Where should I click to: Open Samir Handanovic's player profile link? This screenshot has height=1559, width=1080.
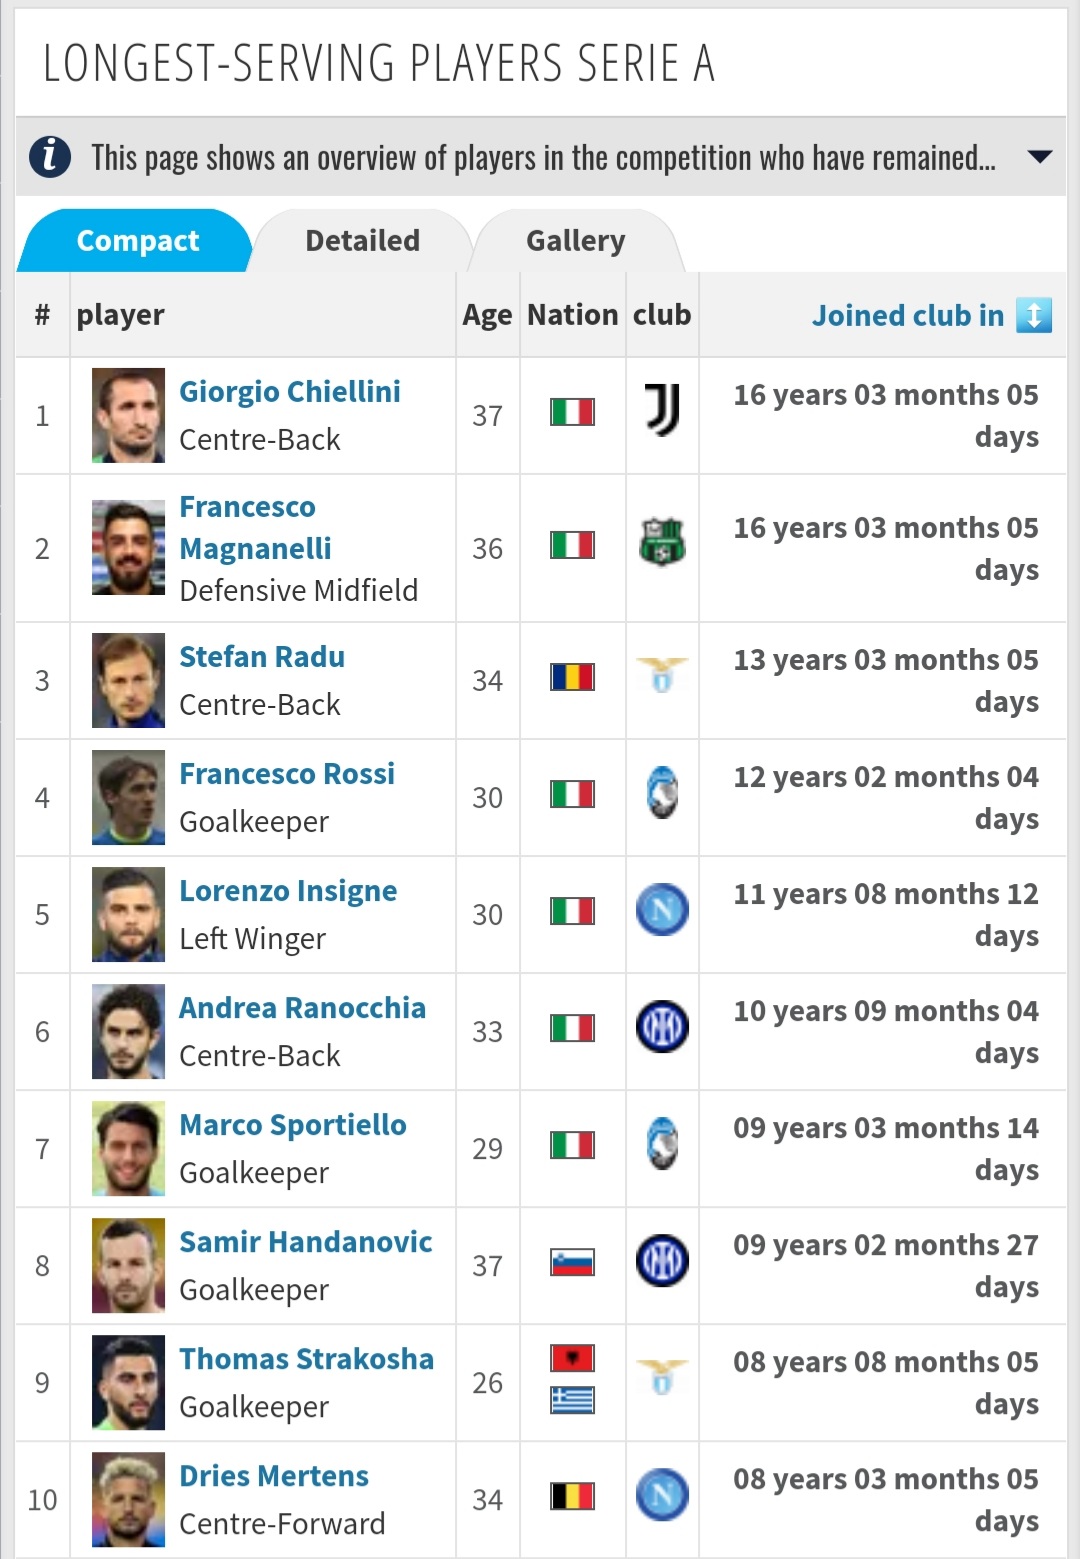tap(306, 1241)
